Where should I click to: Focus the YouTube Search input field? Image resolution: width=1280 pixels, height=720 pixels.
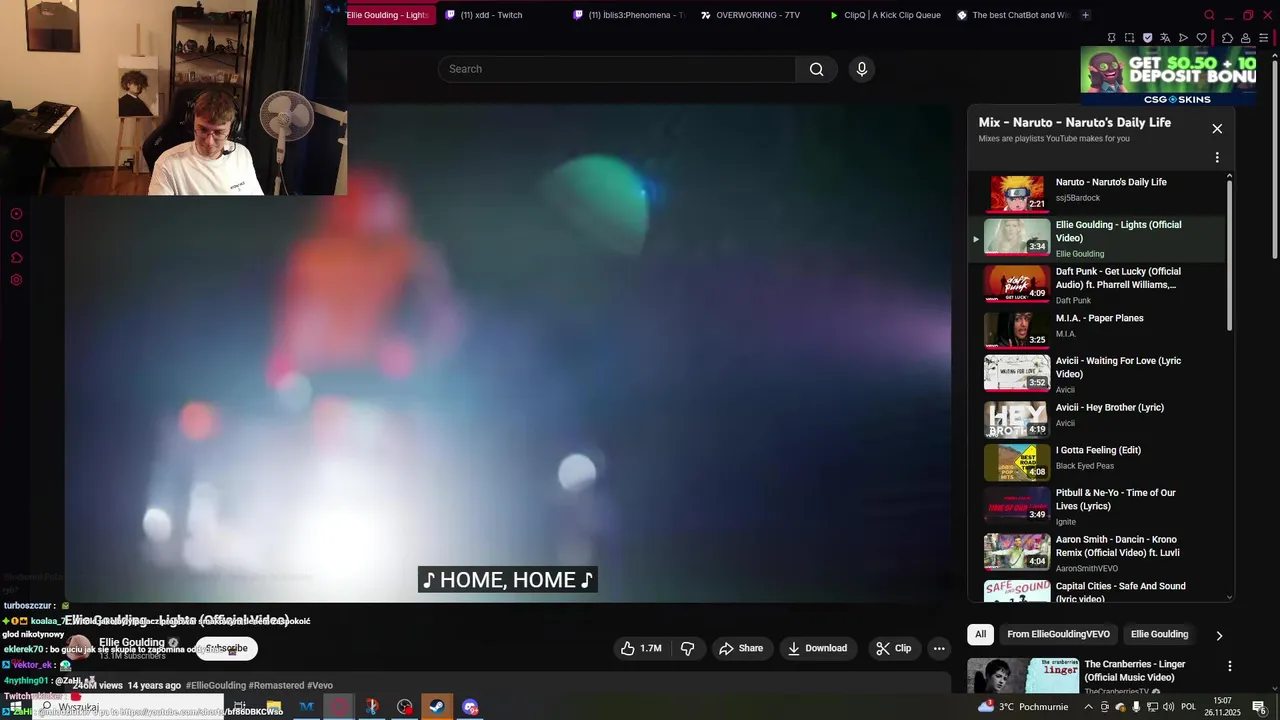tap(617, 69)
